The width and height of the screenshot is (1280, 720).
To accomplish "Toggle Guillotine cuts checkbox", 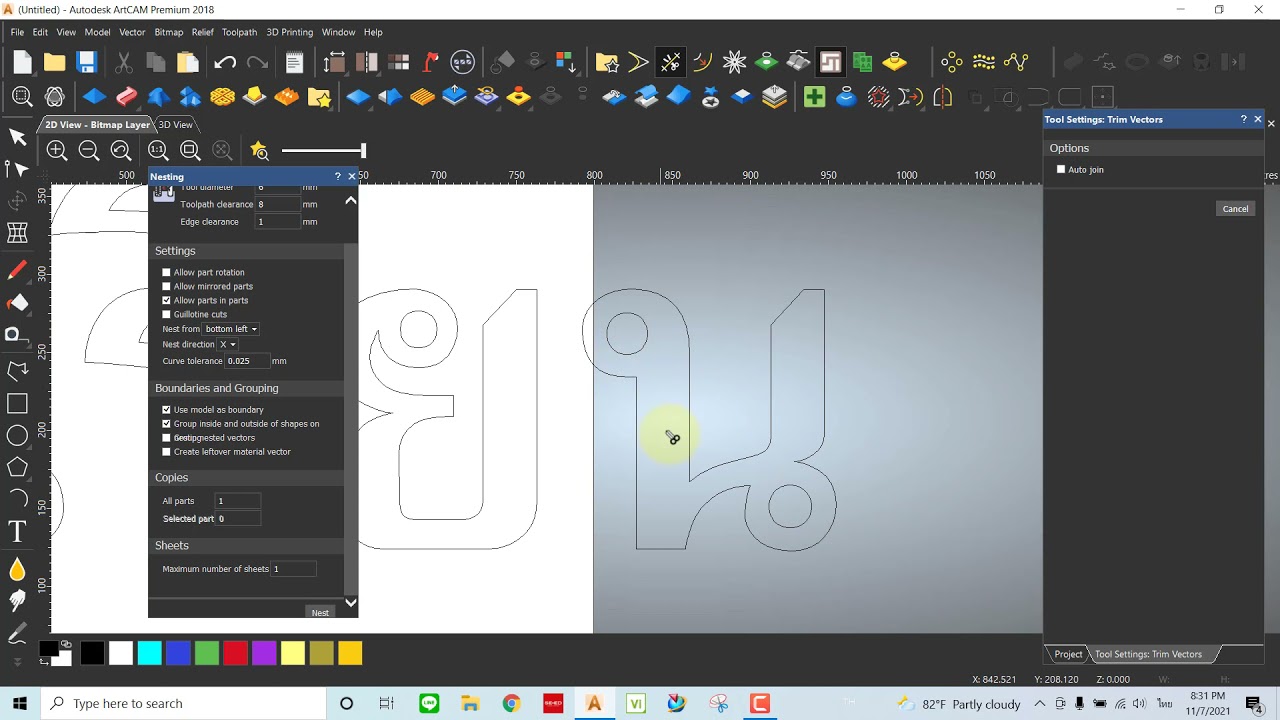I will point(166,314).
